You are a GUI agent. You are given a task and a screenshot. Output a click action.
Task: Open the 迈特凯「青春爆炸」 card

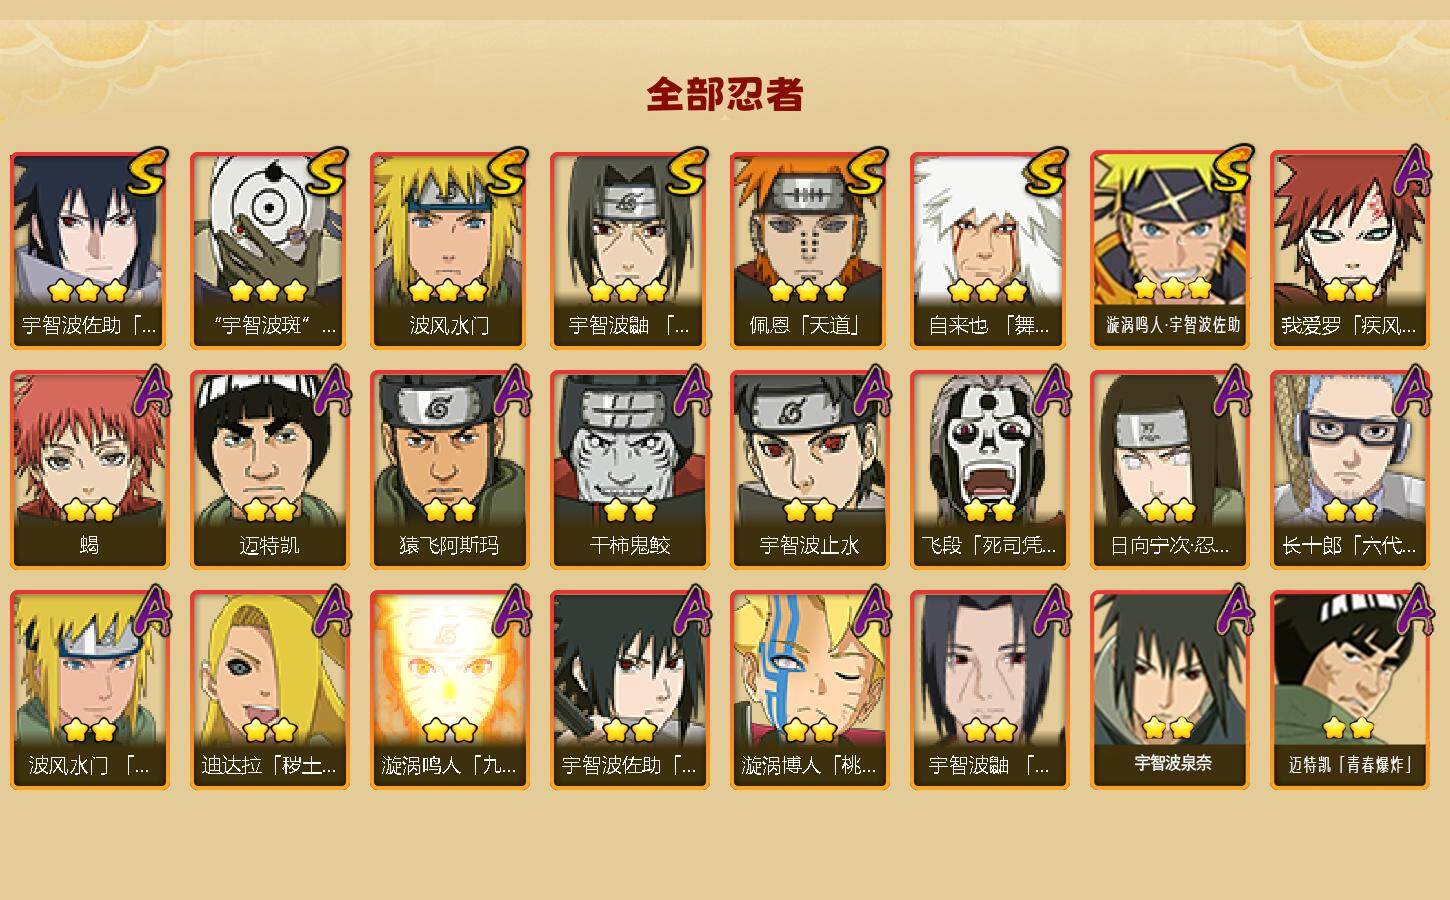[1349, 690]
